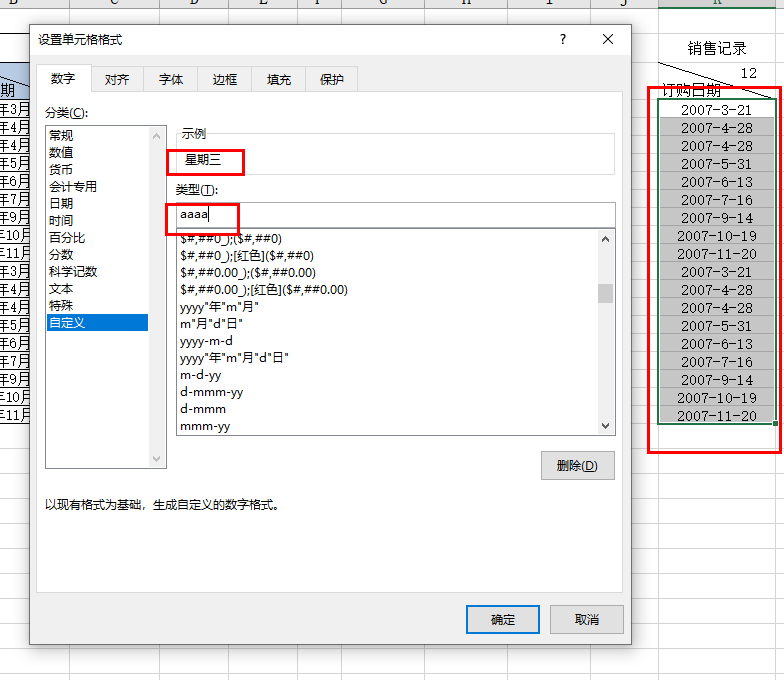Image resolution: width=784 pixels, height=680 pixels.
Task: Select the 保护 tab
Action: [x=331, y=80]
